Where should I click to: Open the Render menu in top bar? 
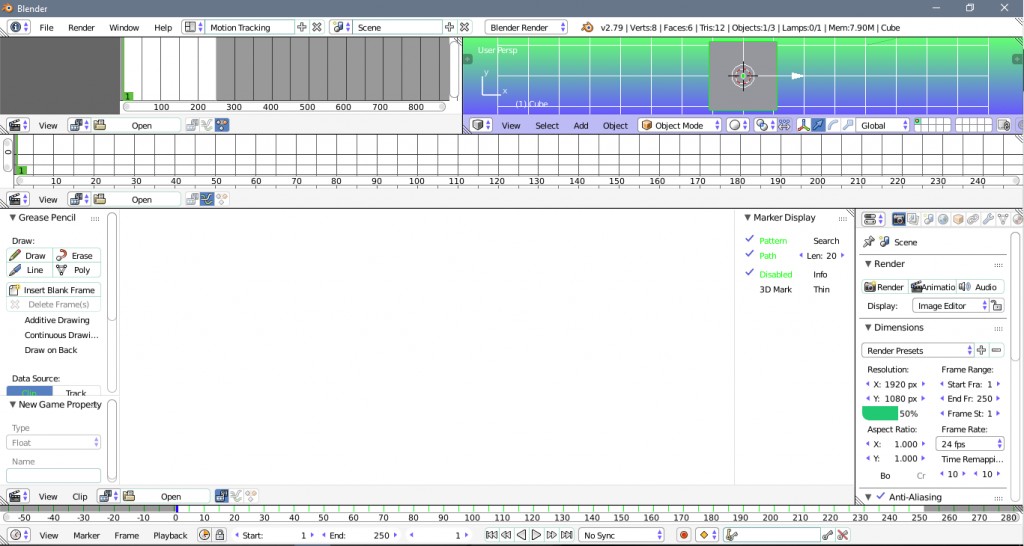pos(81,28)
